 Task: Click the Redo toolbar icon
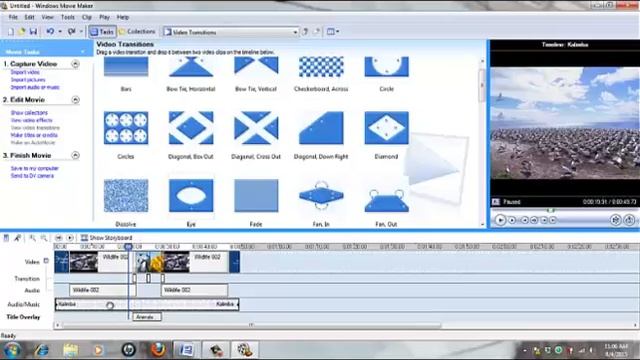point(71,31)
